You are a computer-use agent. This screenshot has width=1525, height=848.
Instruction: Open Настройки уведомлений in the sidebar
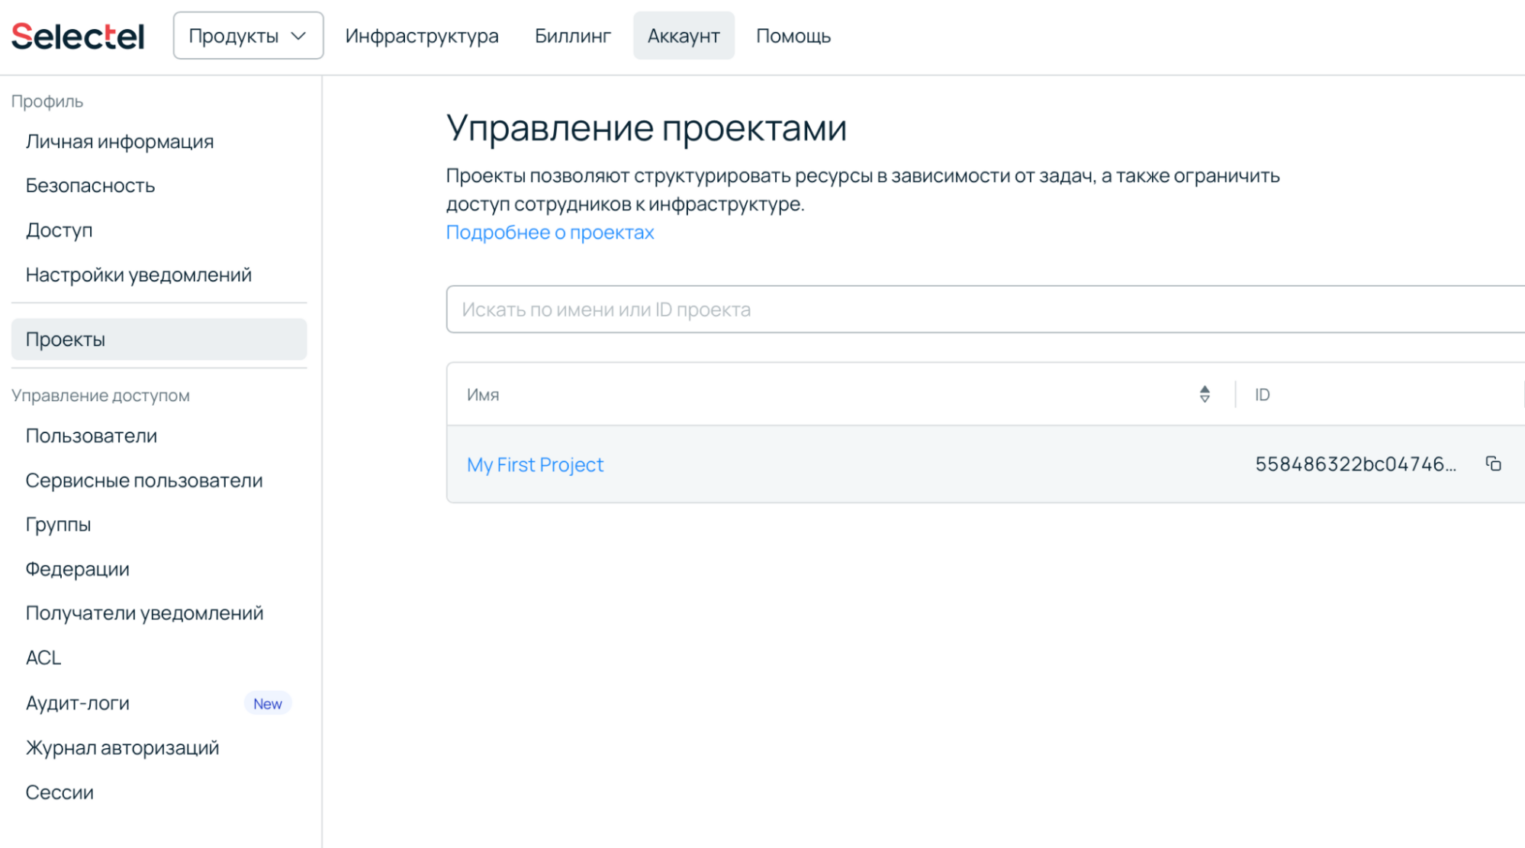[138, 274]
